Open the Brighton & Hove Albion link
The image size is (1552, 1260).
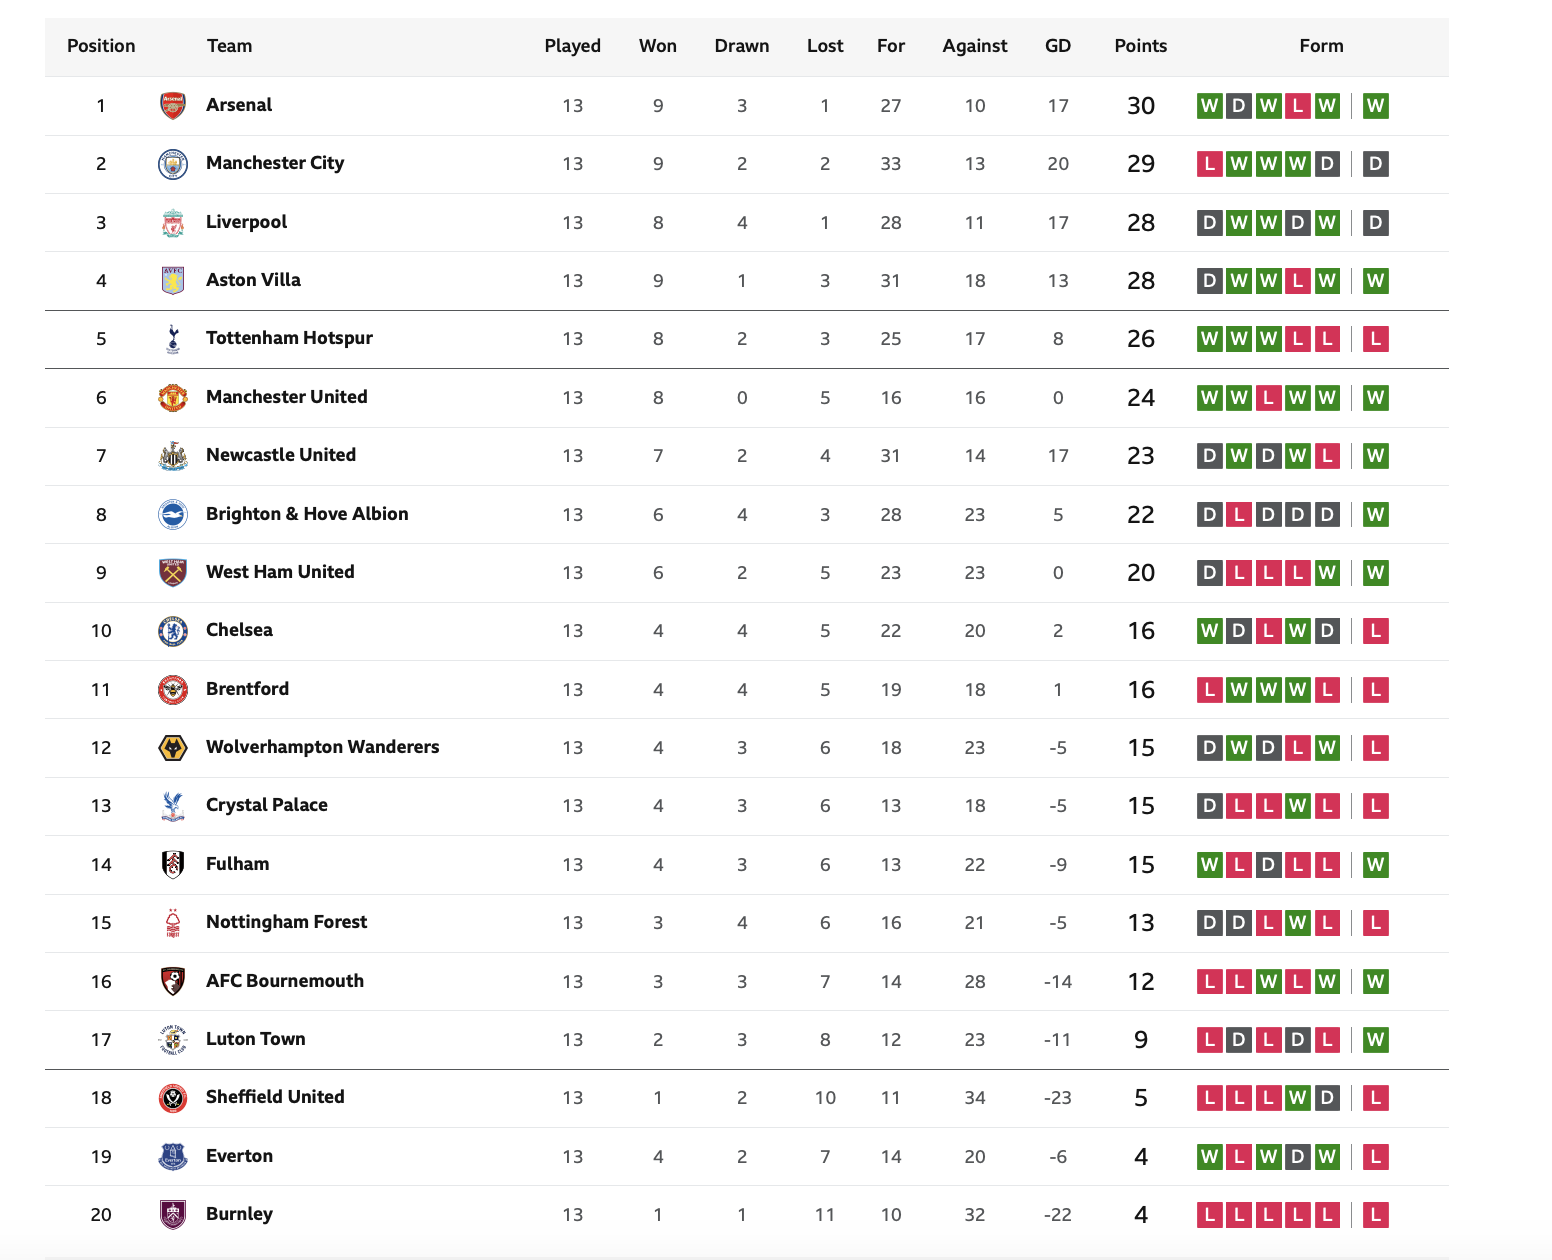307,514
